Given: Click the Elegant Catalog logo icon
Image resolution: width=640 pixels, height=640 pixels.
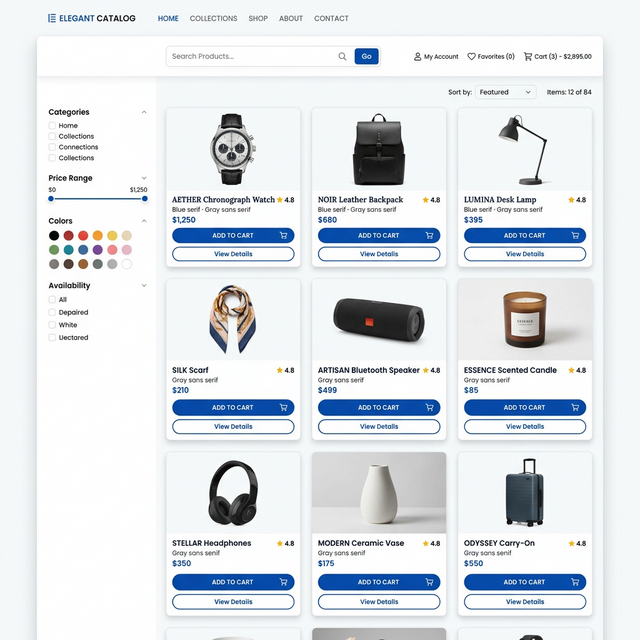Looking at the screenshot, I should point(52,18).
